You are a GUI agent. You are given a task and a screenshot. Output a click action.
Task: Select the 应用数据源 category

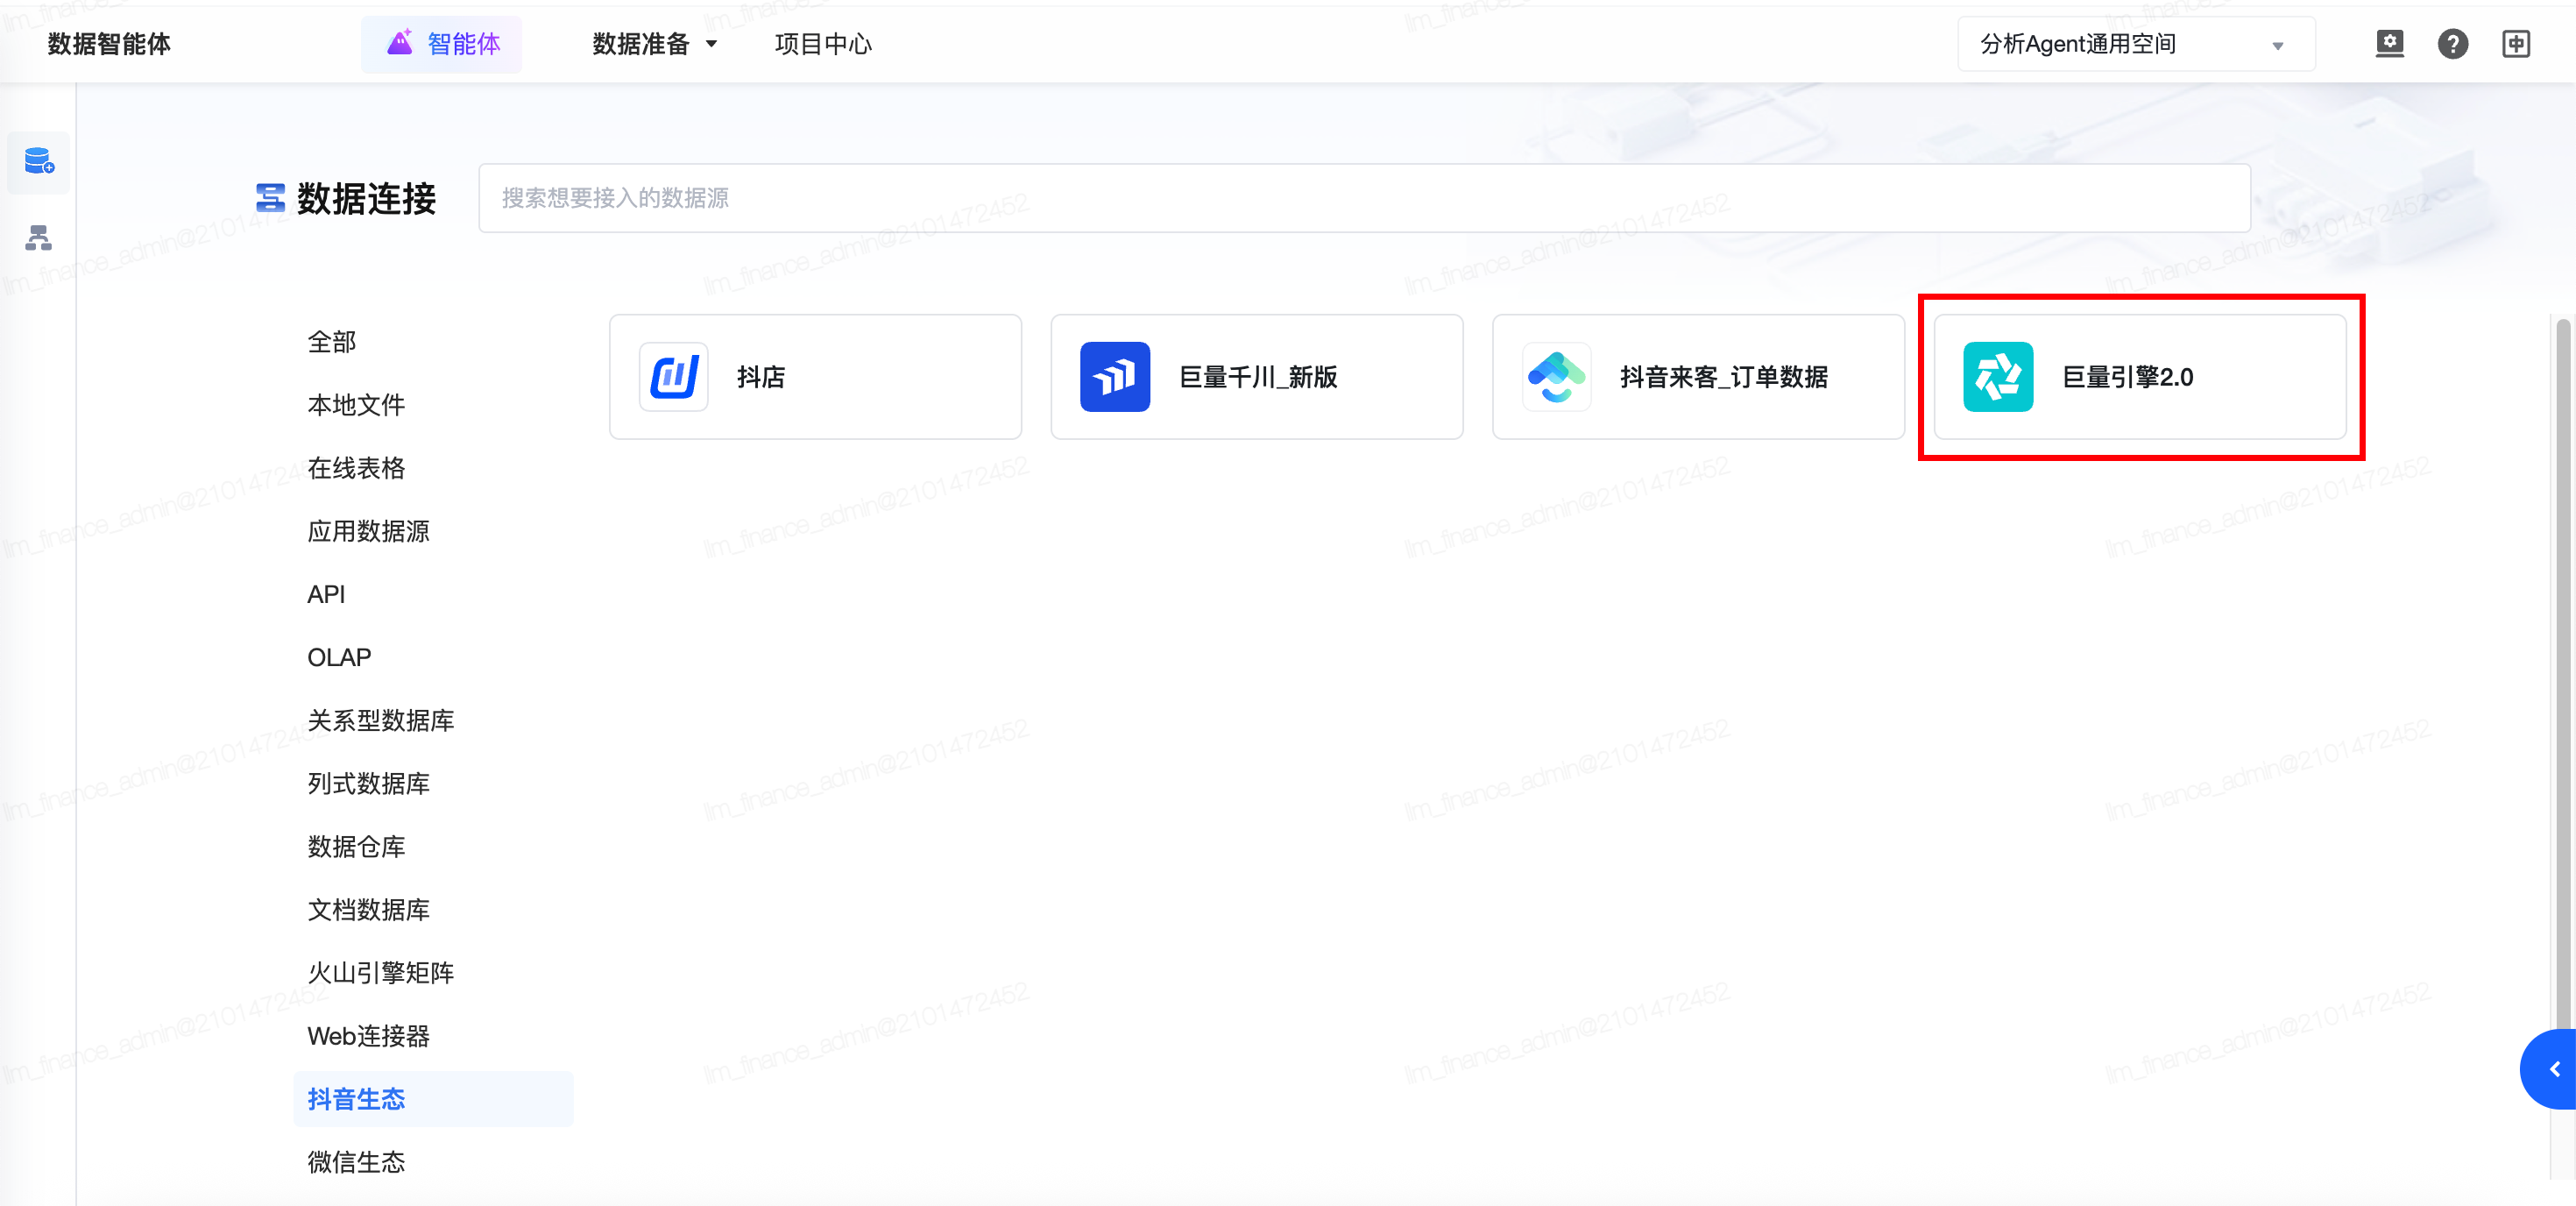pos(368,531)
